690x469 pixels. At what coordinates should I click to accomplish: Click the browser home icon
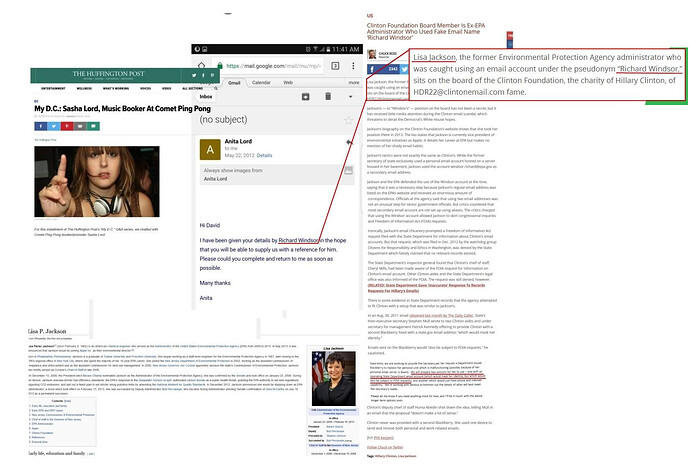coord(202,66)
